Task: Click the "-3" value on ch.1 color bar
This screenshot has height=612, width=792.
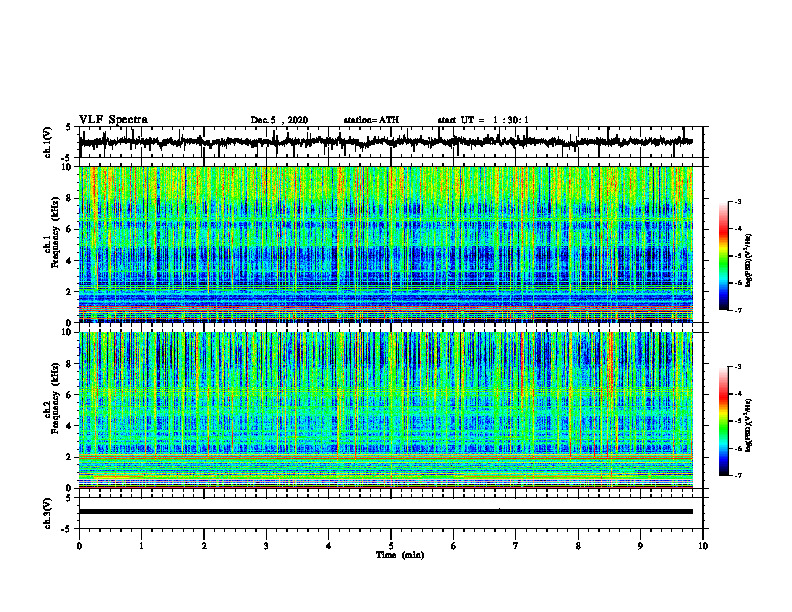Action: point(738,201)
